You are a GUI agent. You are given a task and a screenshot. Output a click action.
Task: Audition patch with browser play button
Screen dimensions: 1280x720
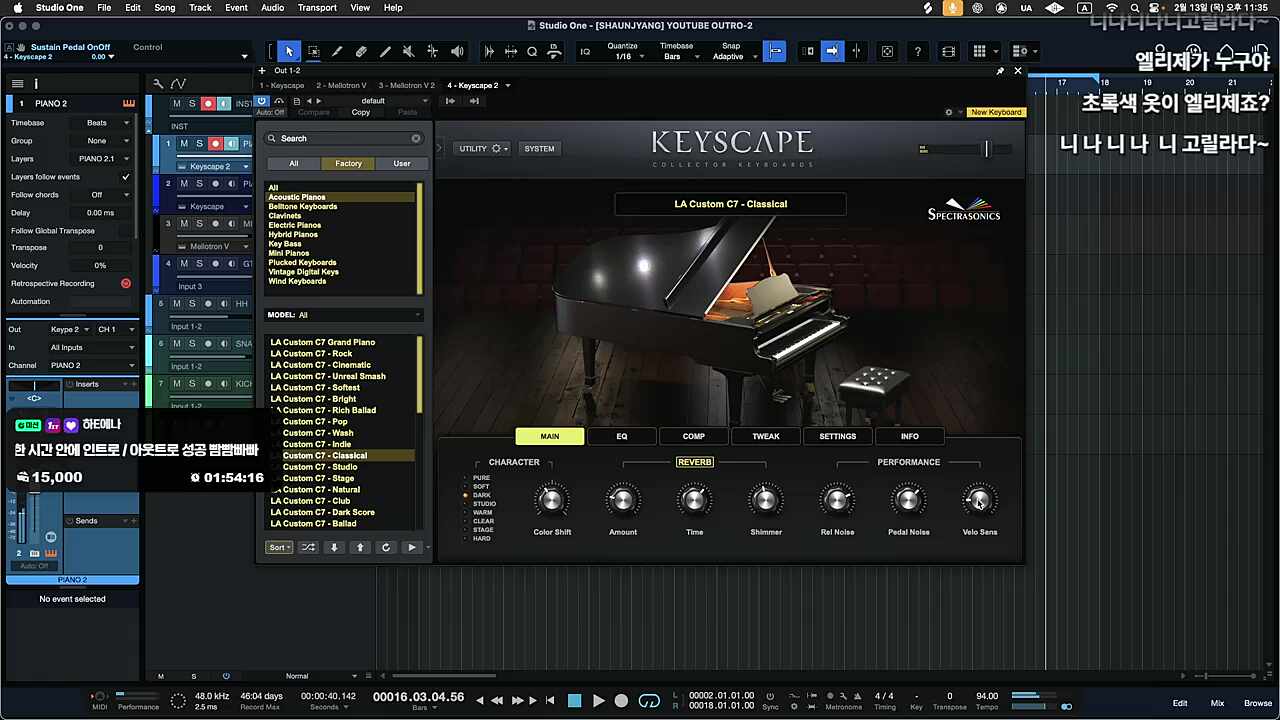(411, 547)
